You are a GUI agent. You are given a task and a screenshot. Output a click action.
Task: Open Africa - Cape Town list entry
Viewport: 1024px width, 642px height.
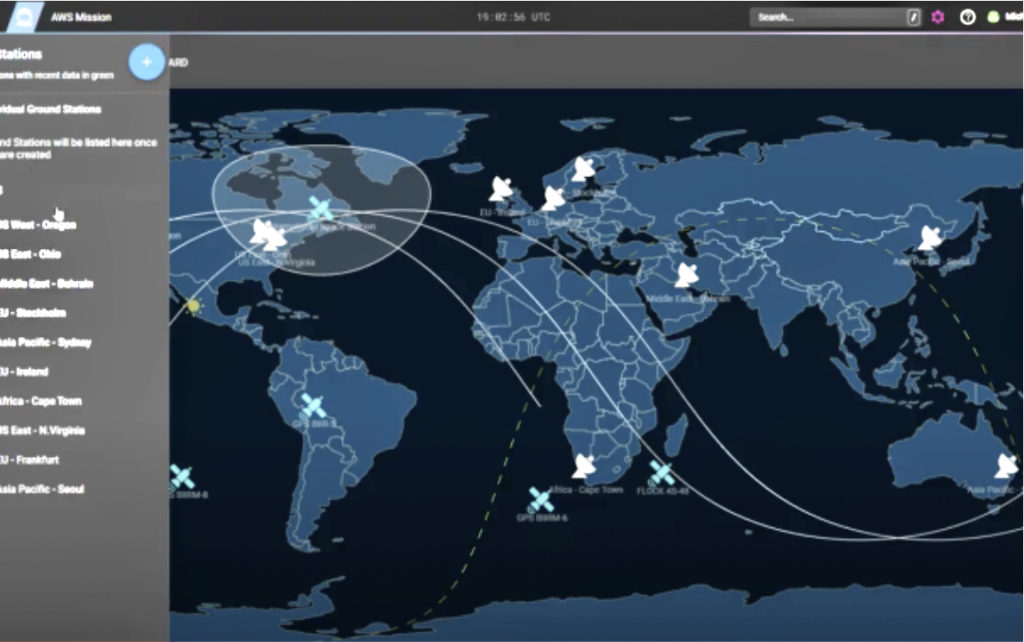pos(40,401)
